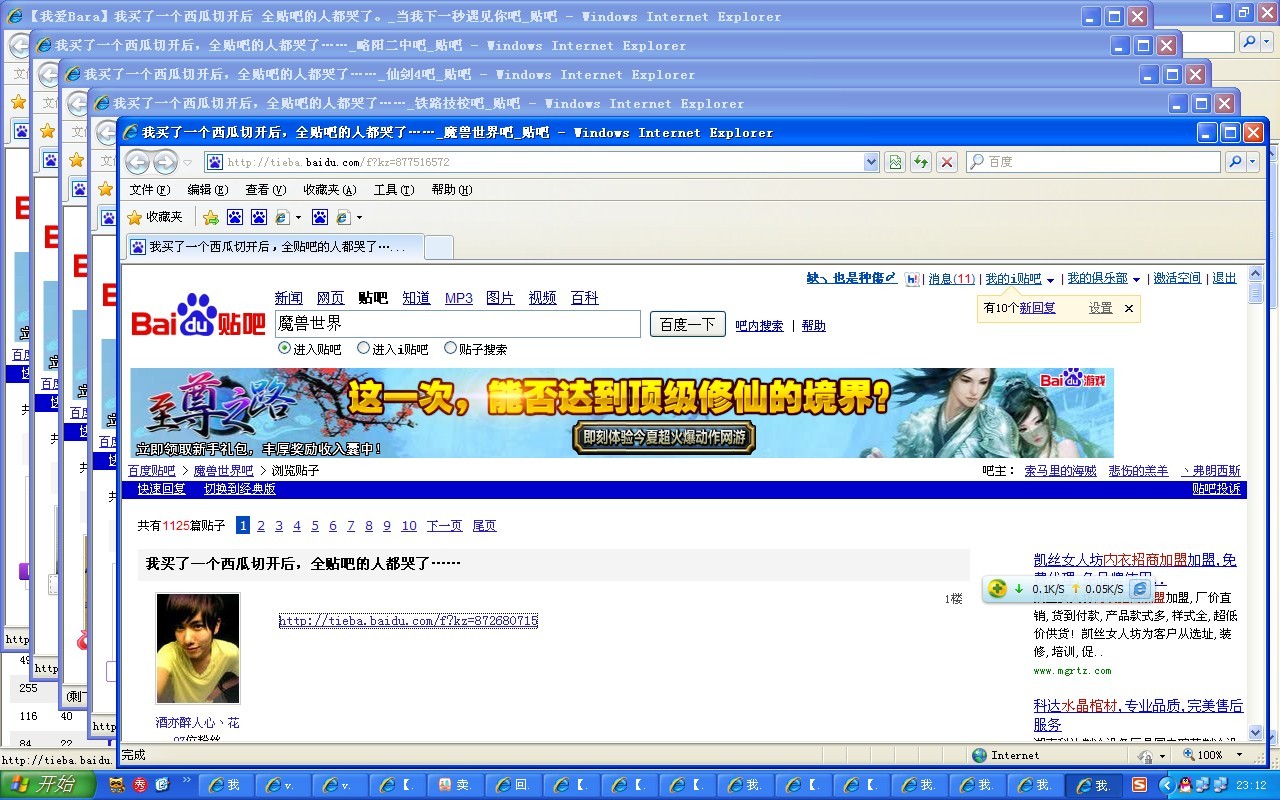This screenshot has width=1280, height=800.
Task: Click the 新回复 link in notification
Action: pos(1037,308)
